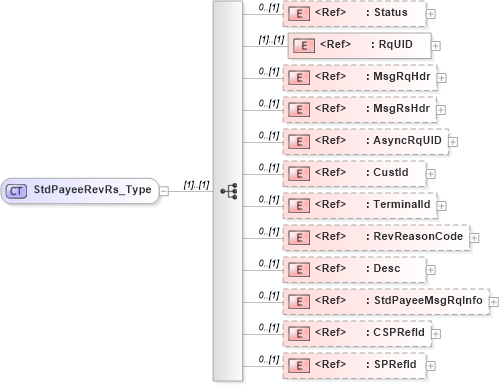Click the E icon of AsyncRqUID element
The height and width of the screenshot is (385, 499).
(299, 142)
